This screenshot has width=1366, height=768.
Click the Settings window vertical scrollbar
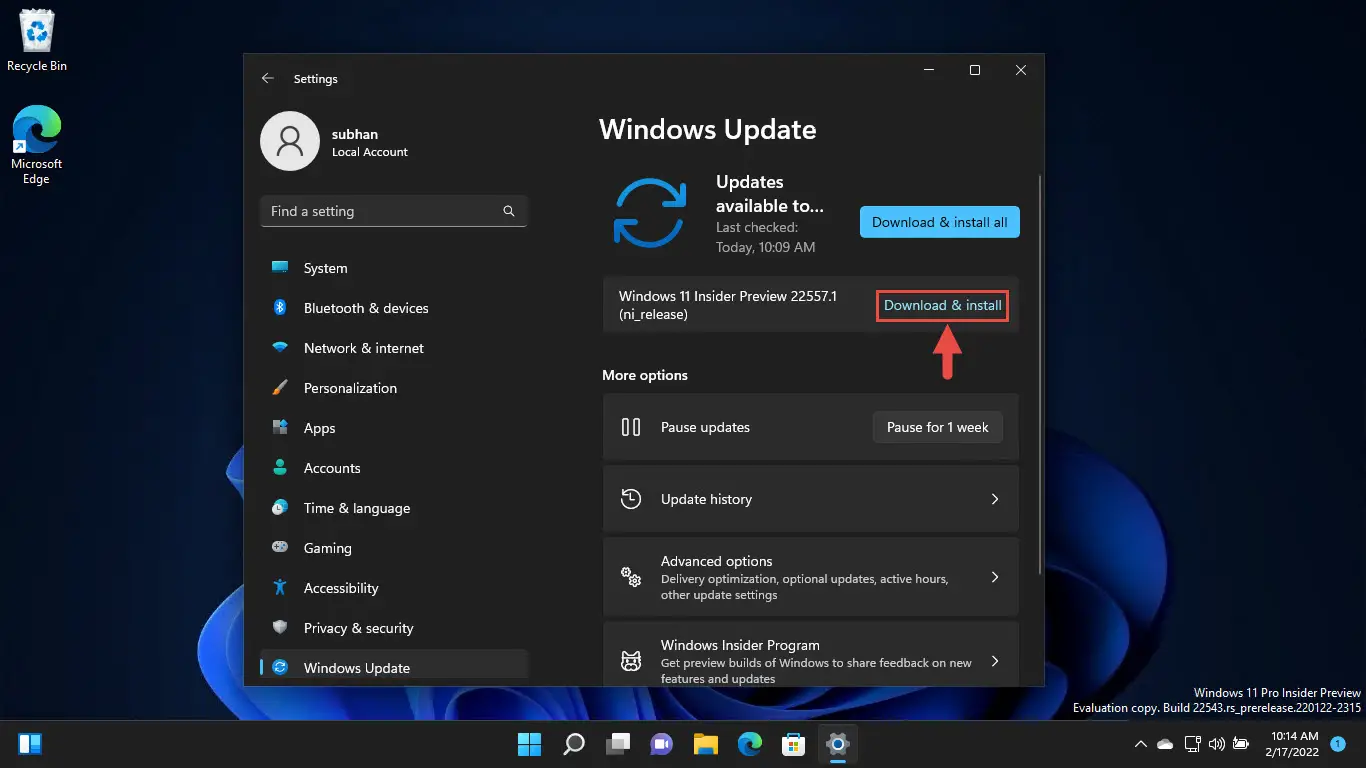pos(1041,373)
